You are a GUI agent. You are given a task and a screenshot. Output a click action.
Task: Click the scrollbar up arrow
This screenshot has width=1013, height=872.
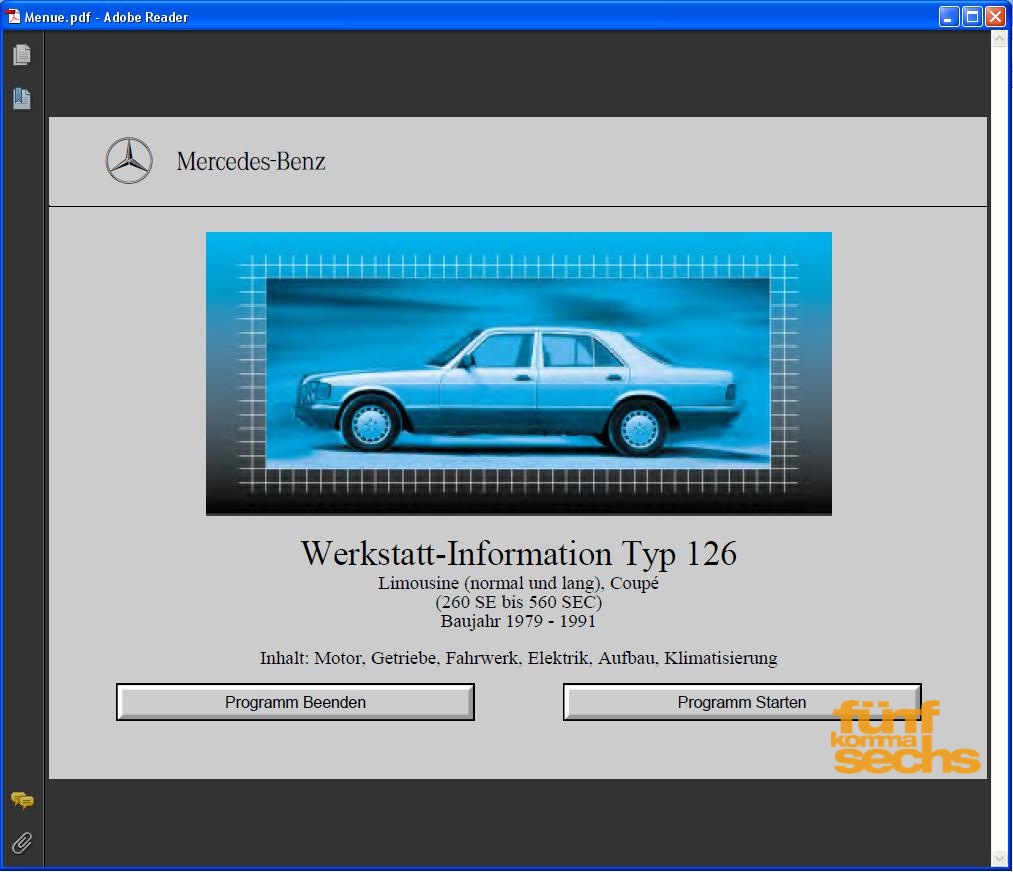pyautogui.click(x=999, y=39)
